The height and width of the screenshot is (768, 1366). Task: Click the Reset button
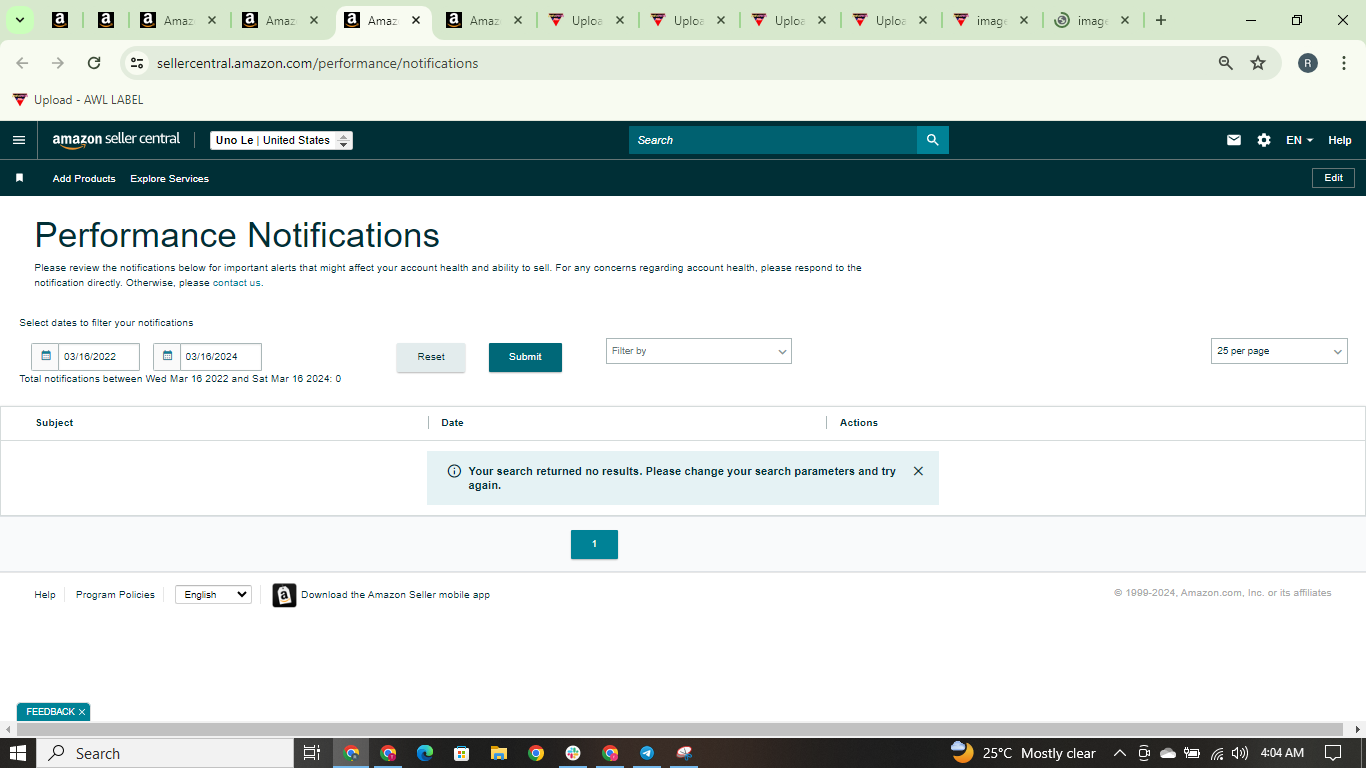coord(431,357)
